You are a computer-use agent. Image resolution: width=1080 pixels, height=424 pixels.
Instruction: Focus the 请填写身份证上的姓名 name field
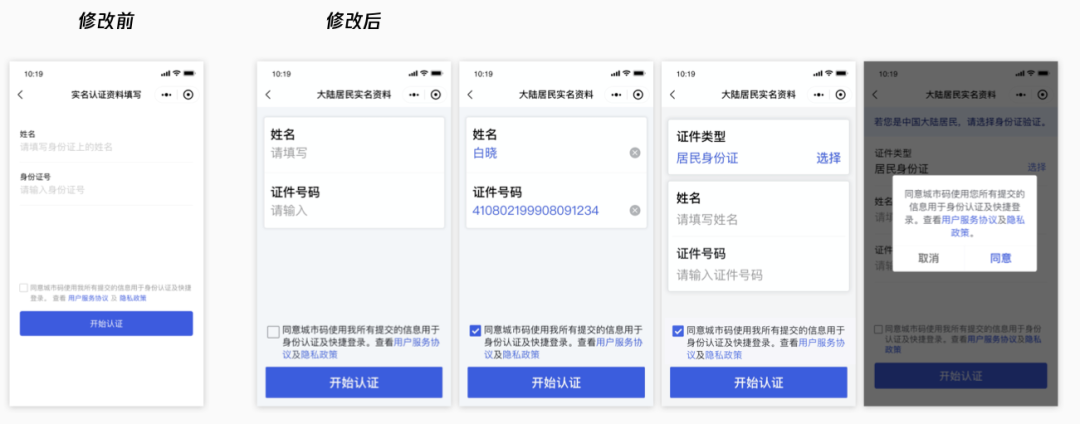[106, 147]
